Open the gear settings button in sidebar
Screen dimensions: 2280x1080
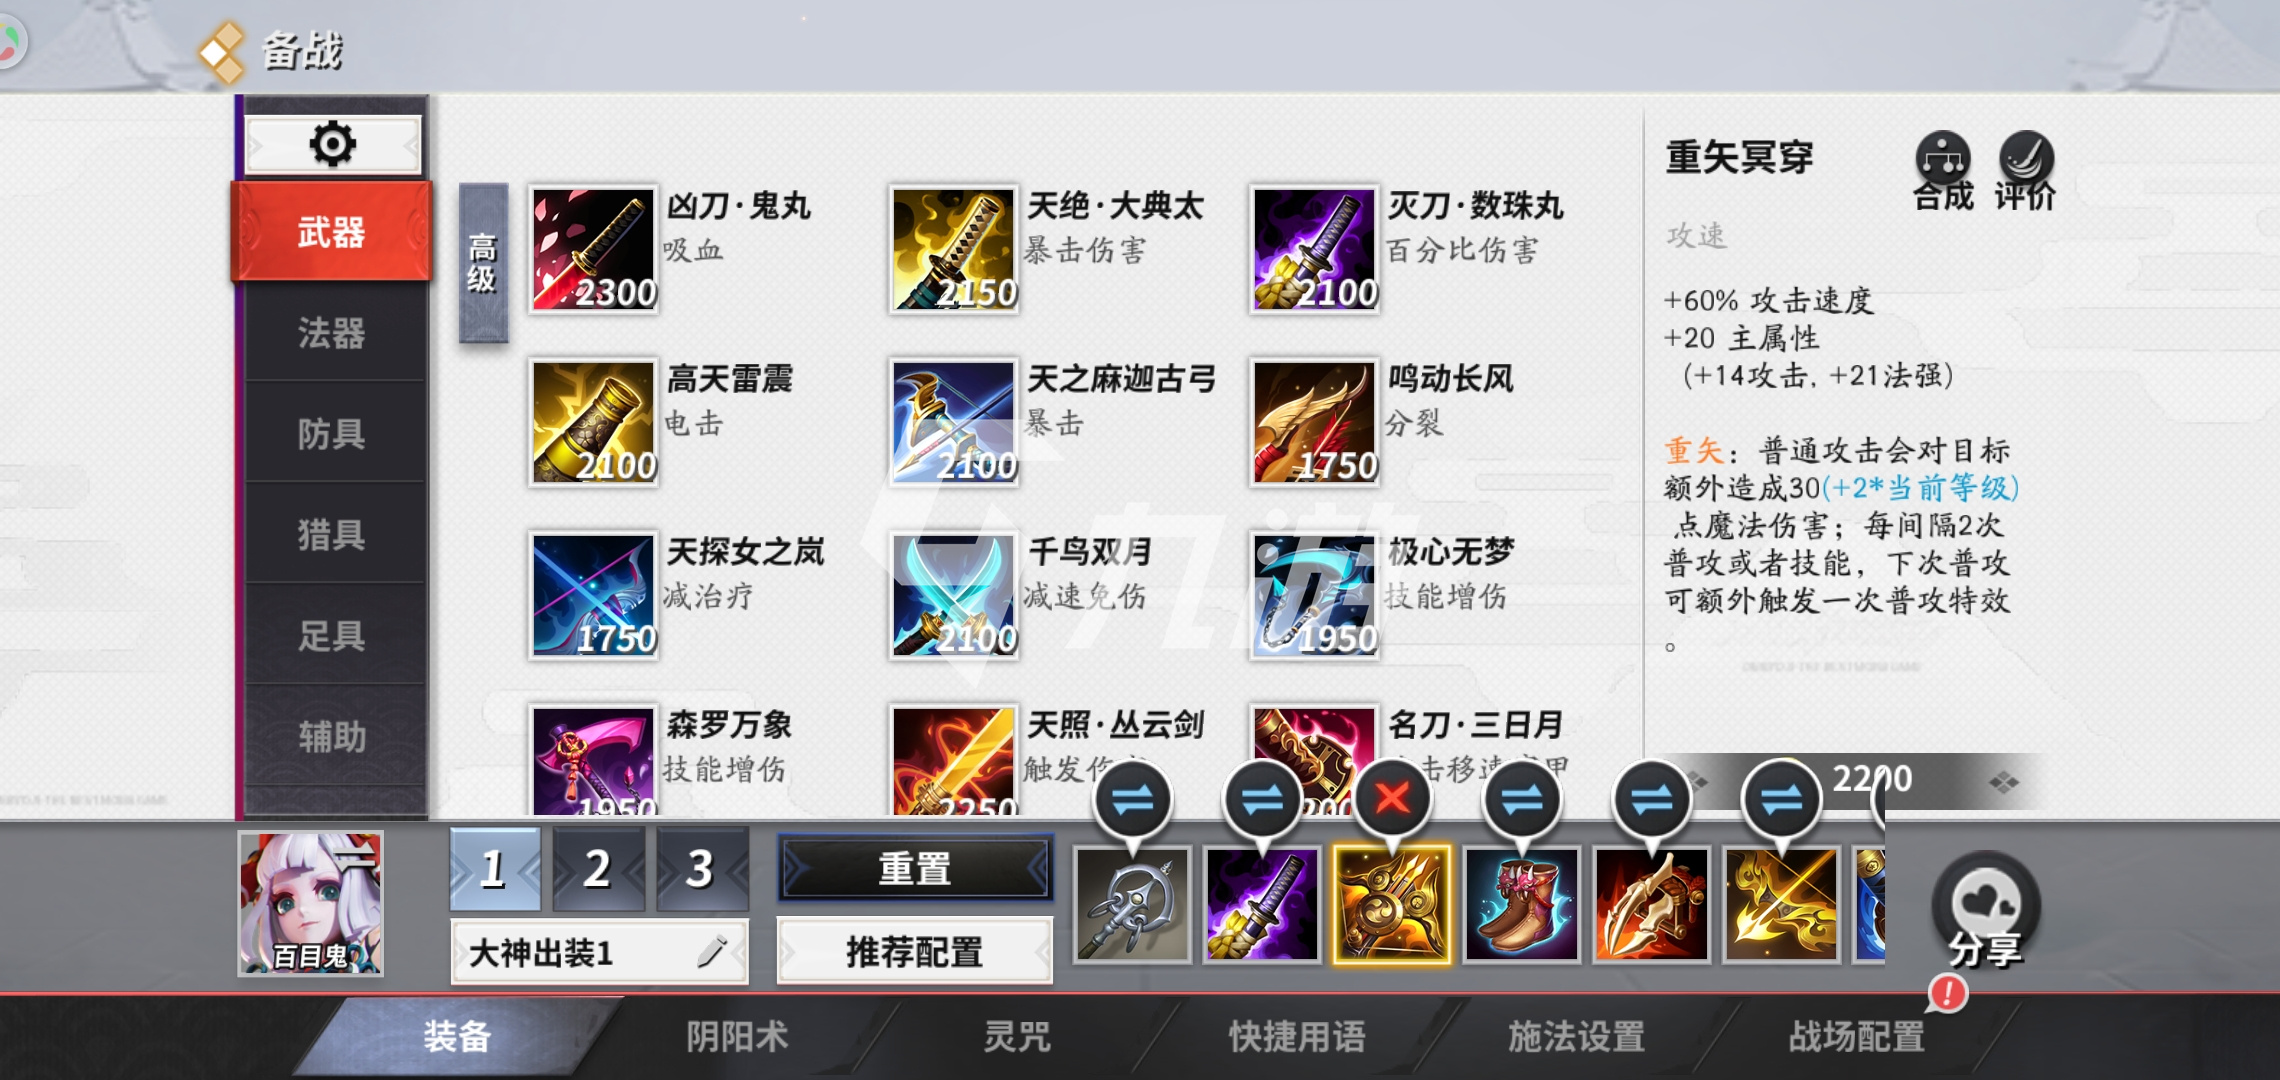tap(333, 145)
